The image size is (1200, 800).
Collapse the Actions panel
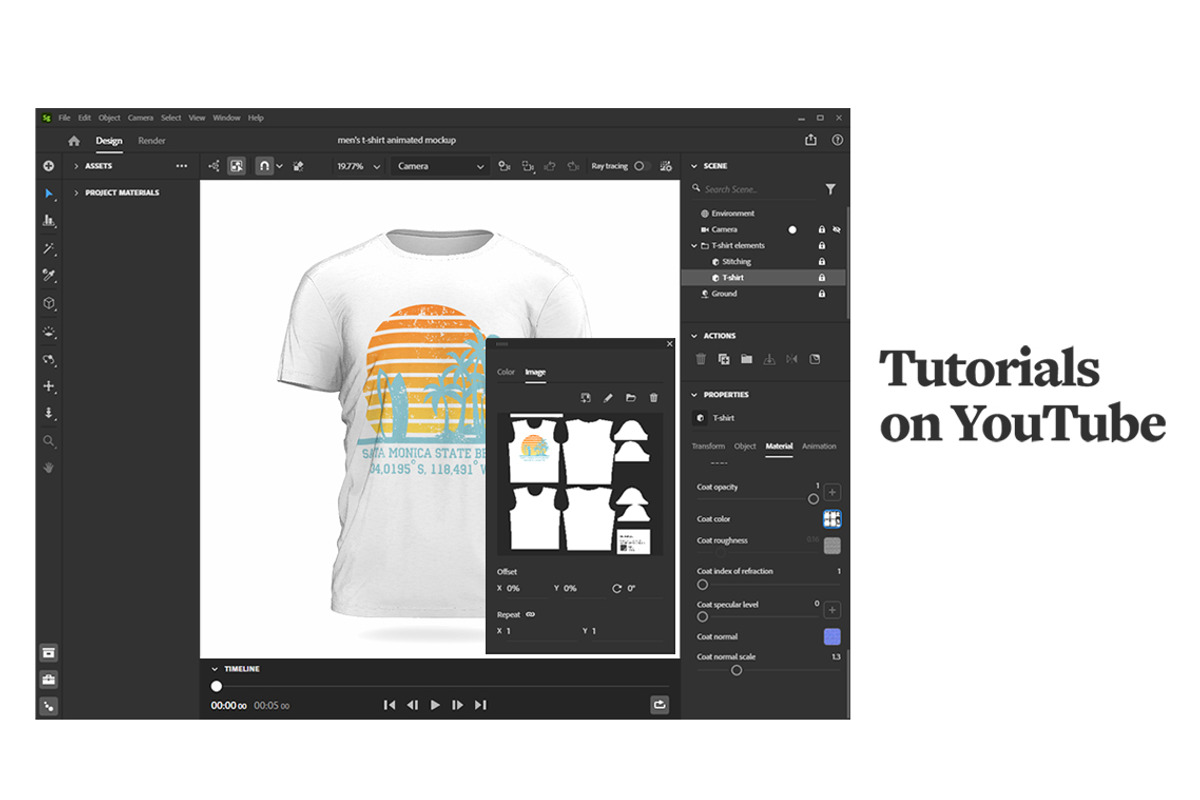pos(694,336)
